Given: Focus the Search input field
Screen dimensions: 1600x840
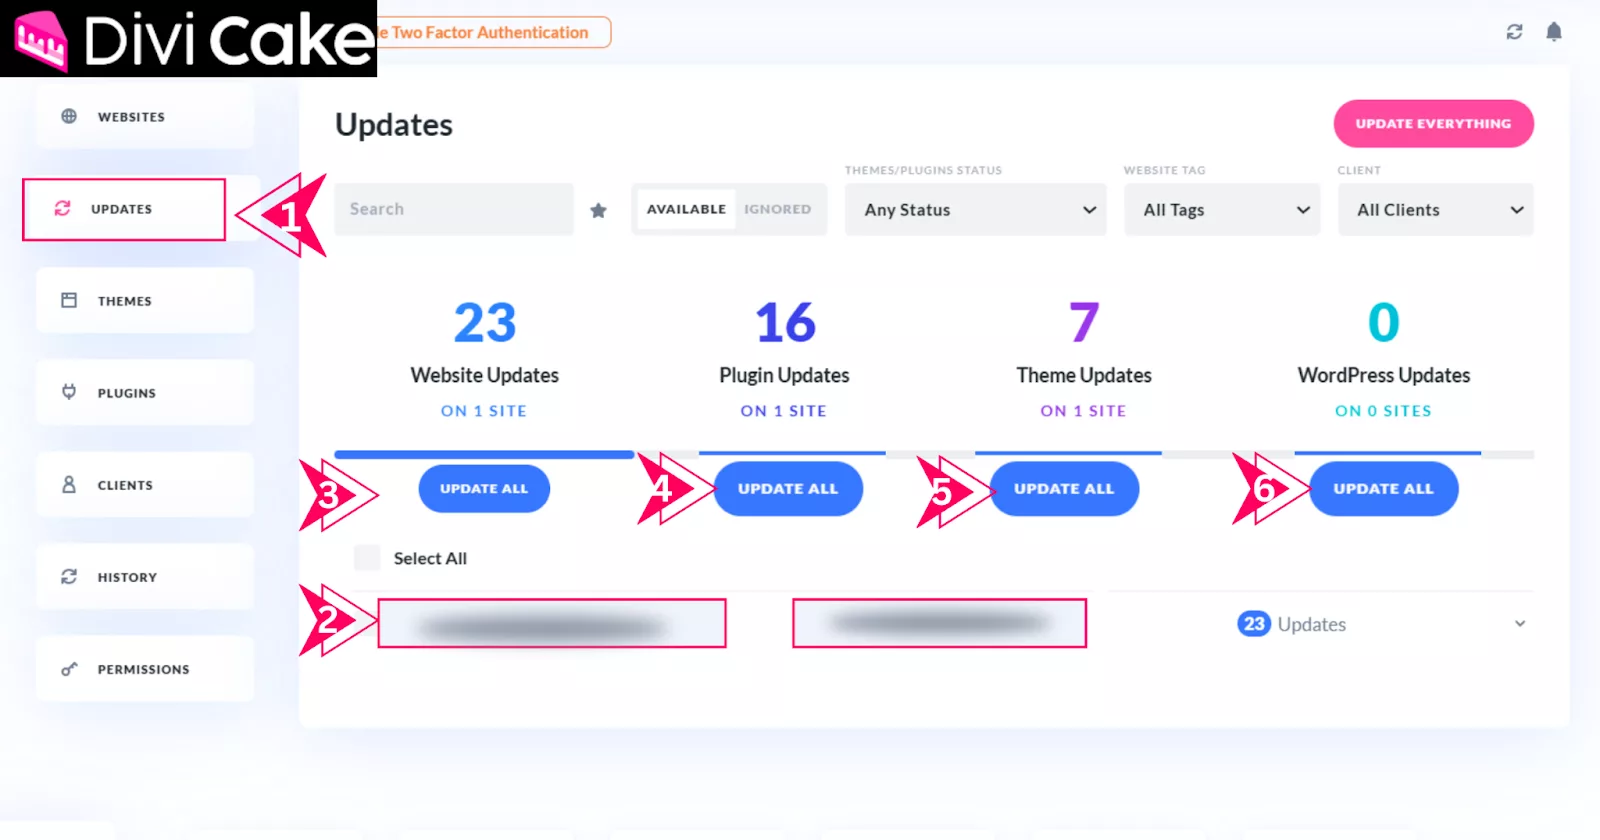Looking at the screenshot, I should [x=454, y=209].
